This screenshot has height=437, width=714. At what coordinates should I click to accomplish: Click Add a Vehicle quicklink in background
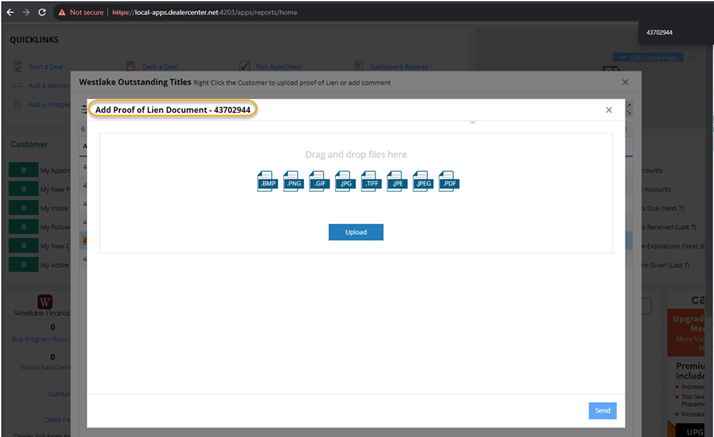pyautogui.click(x=48, y=86)
